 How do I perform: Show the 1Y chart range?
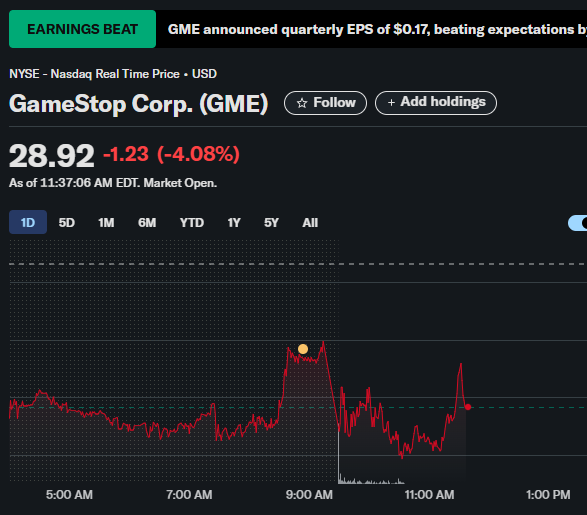point(234,223)
